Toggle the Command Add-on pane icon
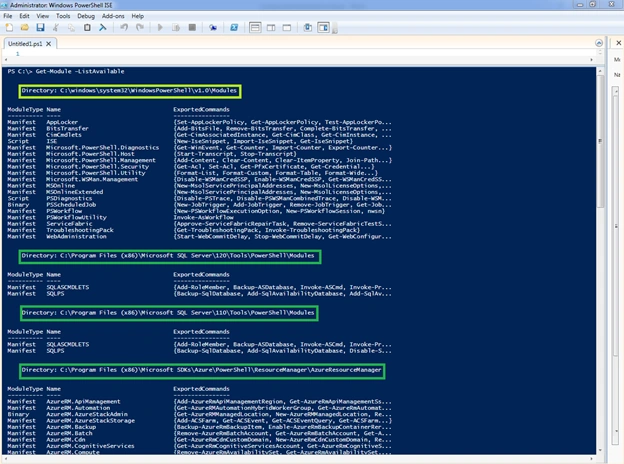The image size is (624, 464). pyautogui.click(x=324, y=27)
